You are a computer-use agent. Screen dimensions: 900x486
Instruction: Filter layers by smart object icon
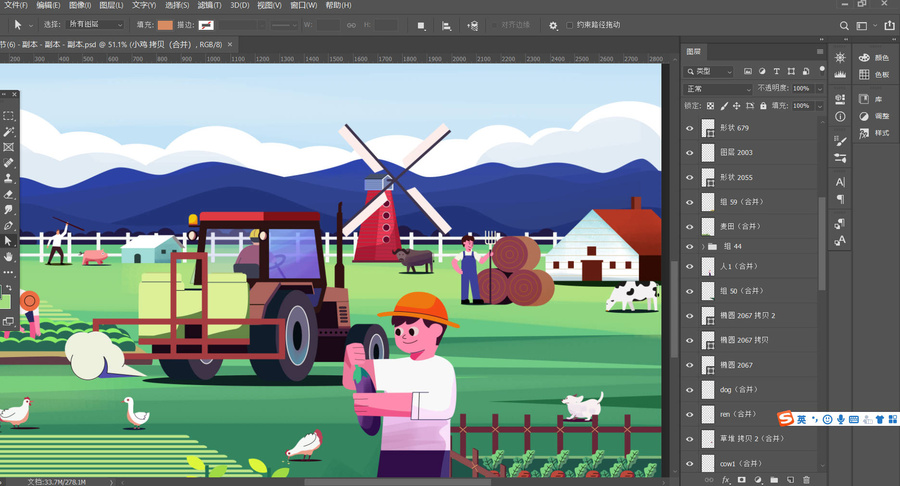806,71
